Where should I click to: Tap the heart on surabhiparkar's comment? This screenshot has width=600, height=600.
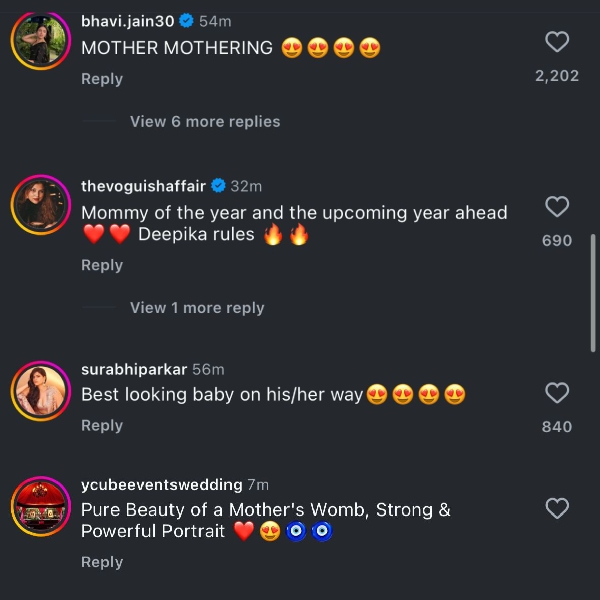coord(557,393)
